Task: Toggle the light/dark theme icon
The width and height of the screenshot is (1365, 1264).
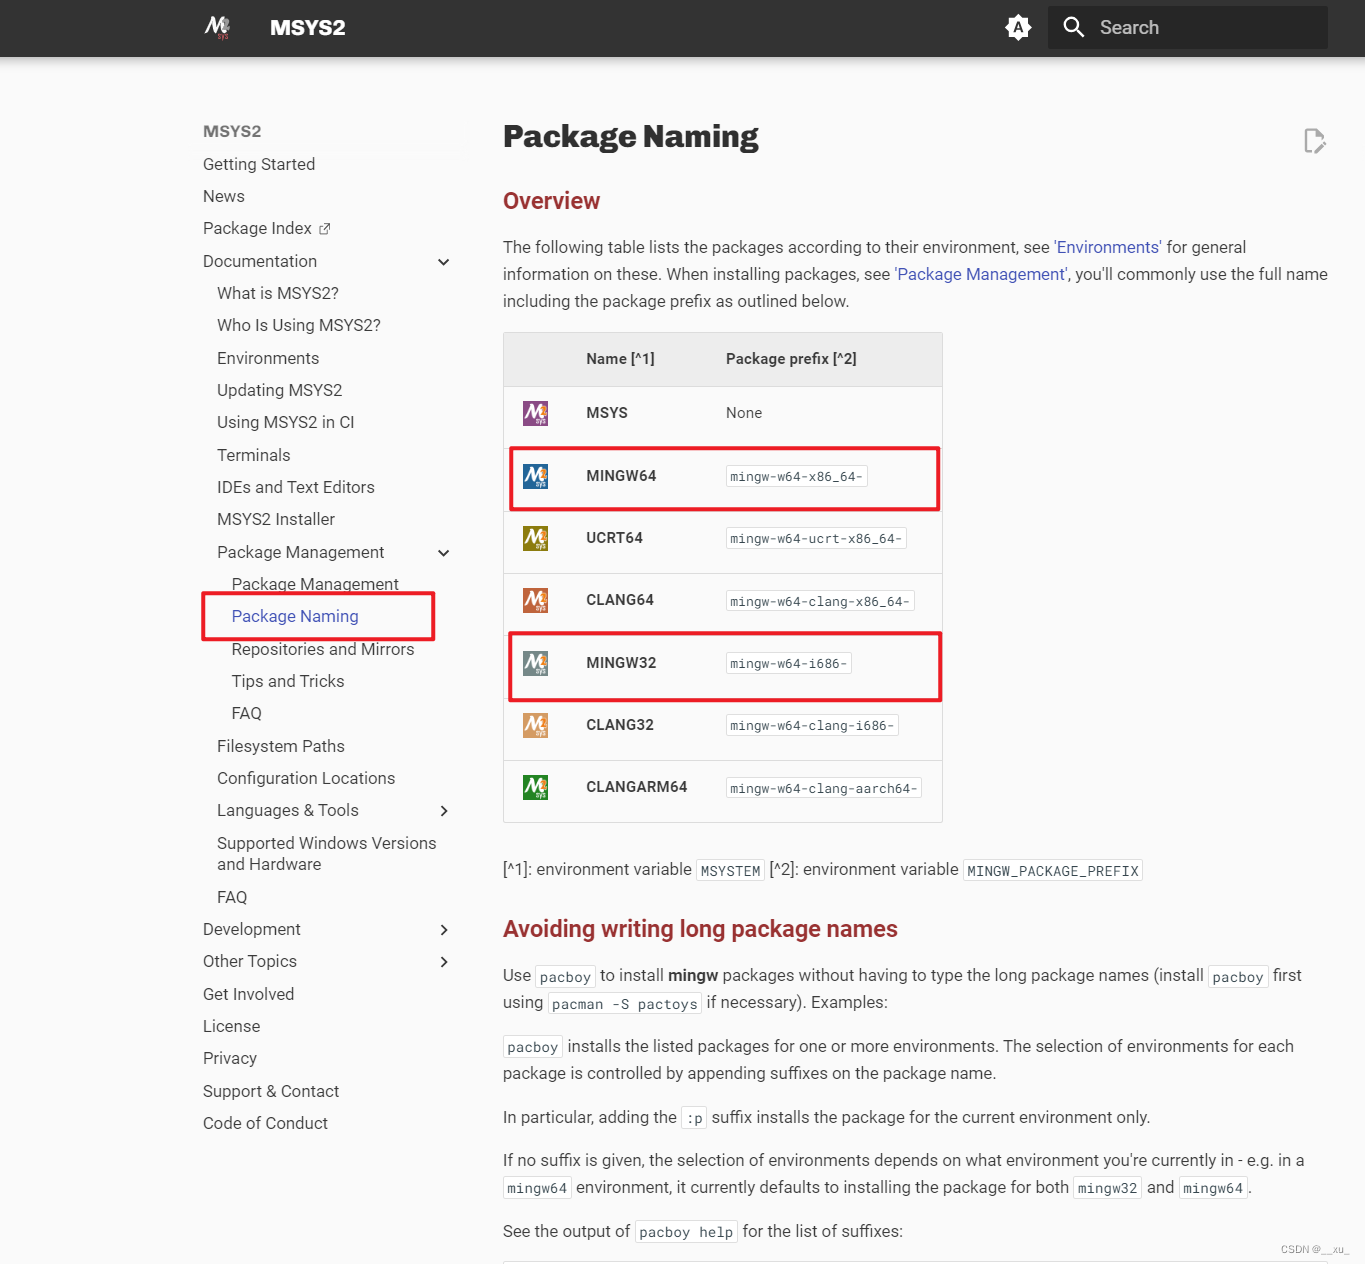Action: 1018,27
